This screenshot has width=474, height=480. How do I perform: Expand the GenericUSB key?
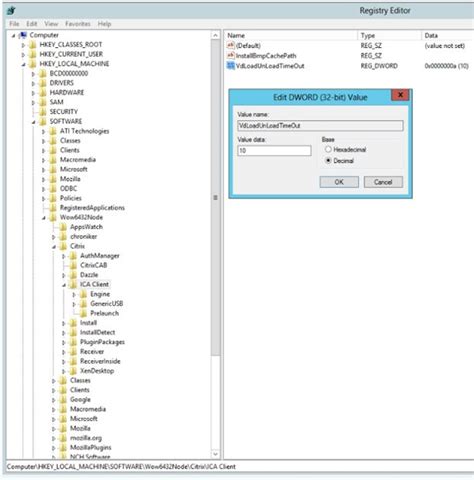coord(74,304)
